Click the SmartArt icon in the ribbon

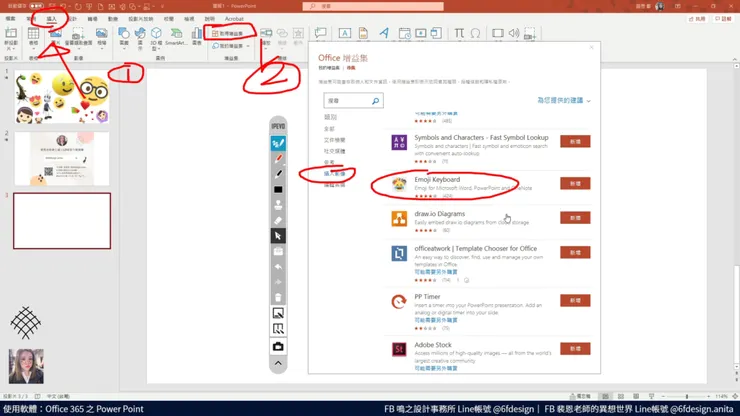click(x=176, y=36)
